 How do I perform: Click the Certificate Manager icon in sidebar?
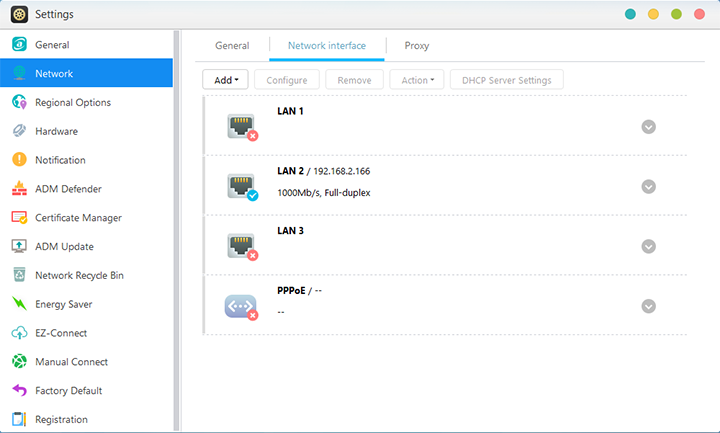[x=18, y=218]
